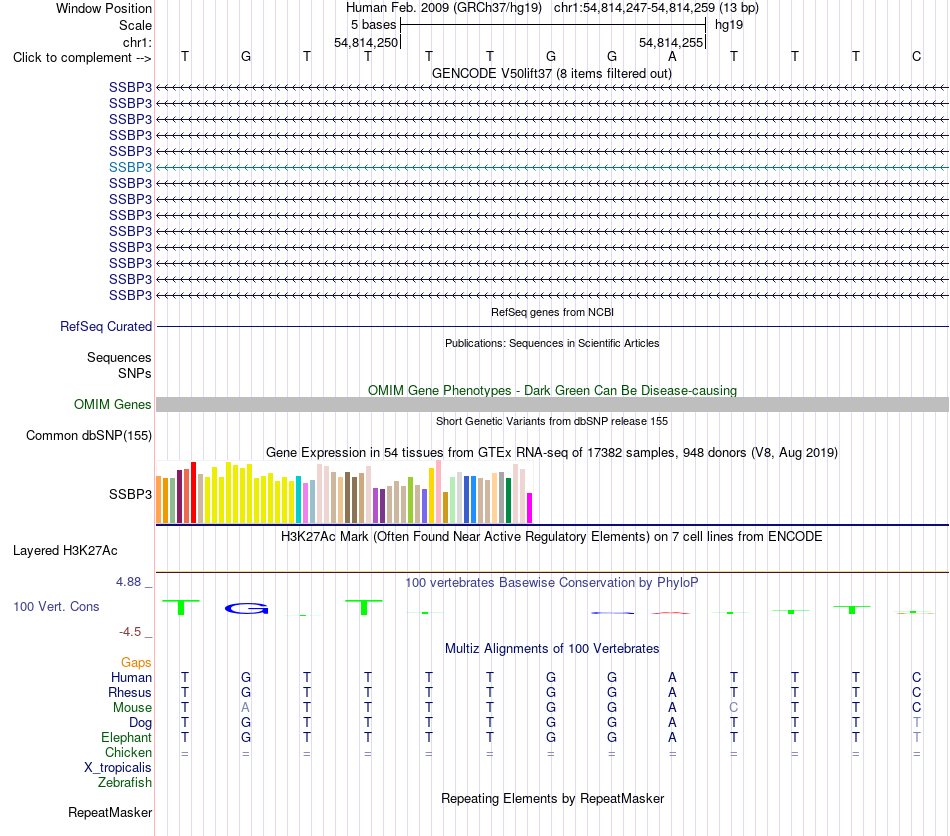Click the RepeatMasker track label
The width and height of the screenshot is (950, 836).
coord(110,812)
